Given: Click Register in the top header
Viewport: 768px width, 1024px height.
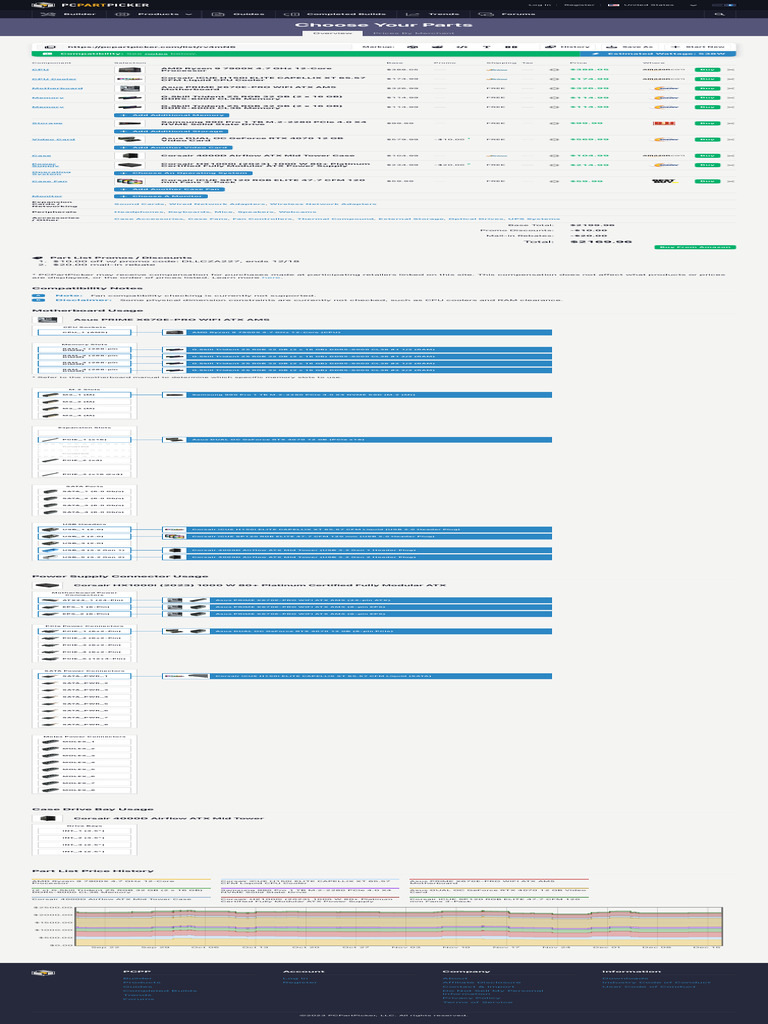Looking at the screenshot, I should pos(579,5).
